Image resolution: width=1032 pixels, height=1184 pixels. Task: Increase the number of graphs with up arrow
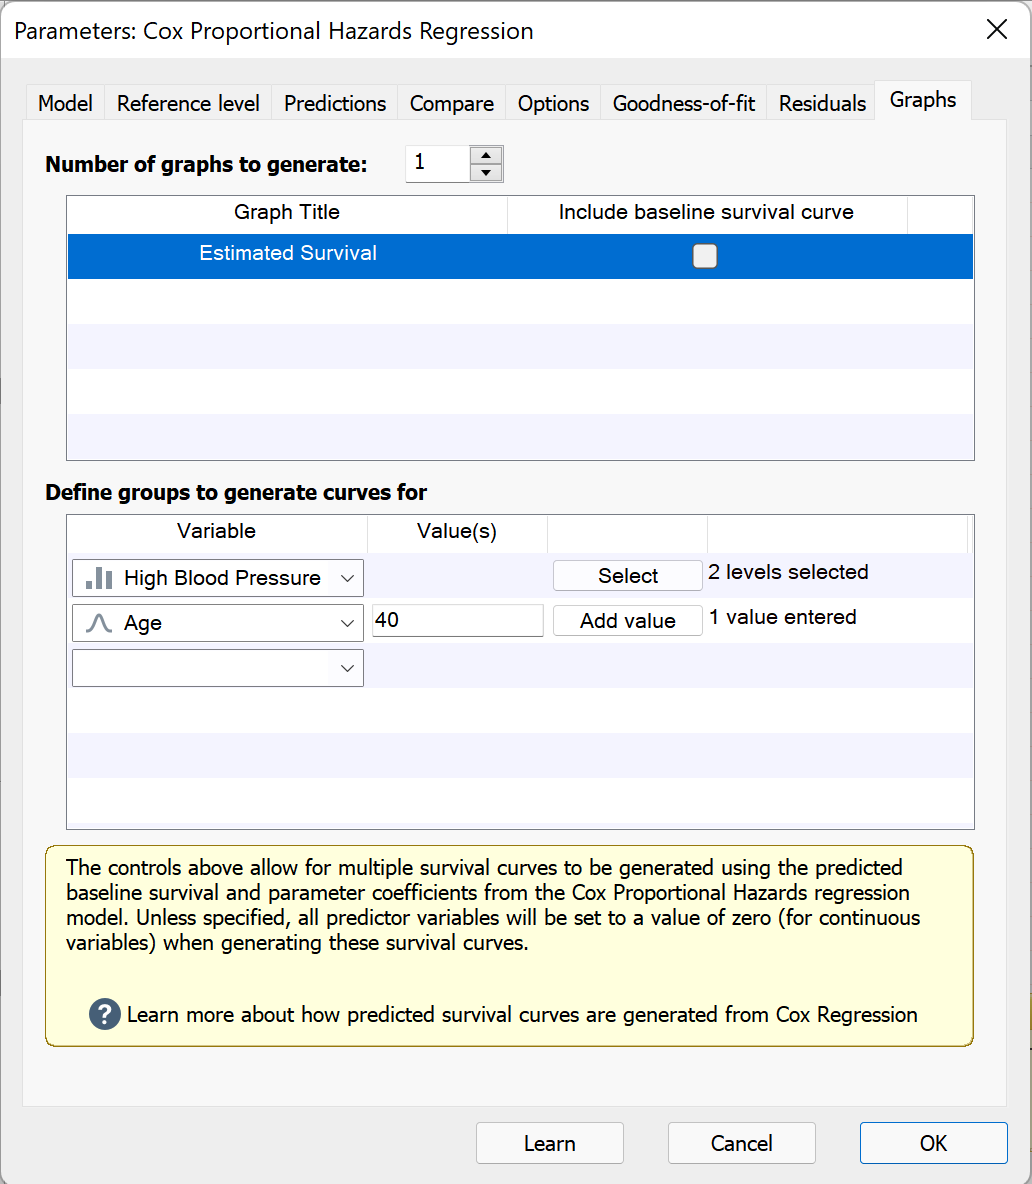click(486, 155)
